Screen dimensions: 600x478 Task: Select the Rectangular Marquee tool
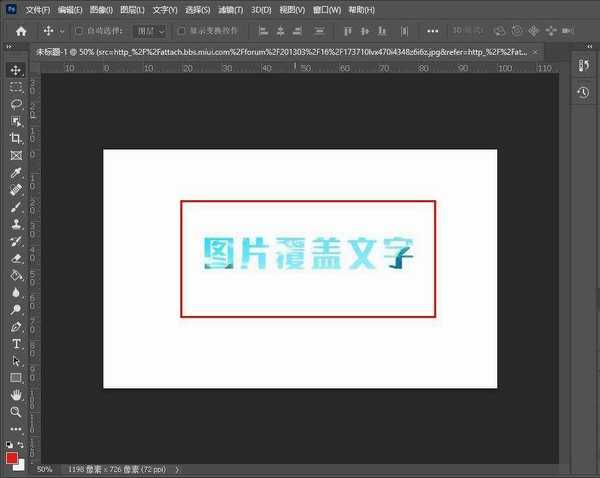tap(16, 87)
